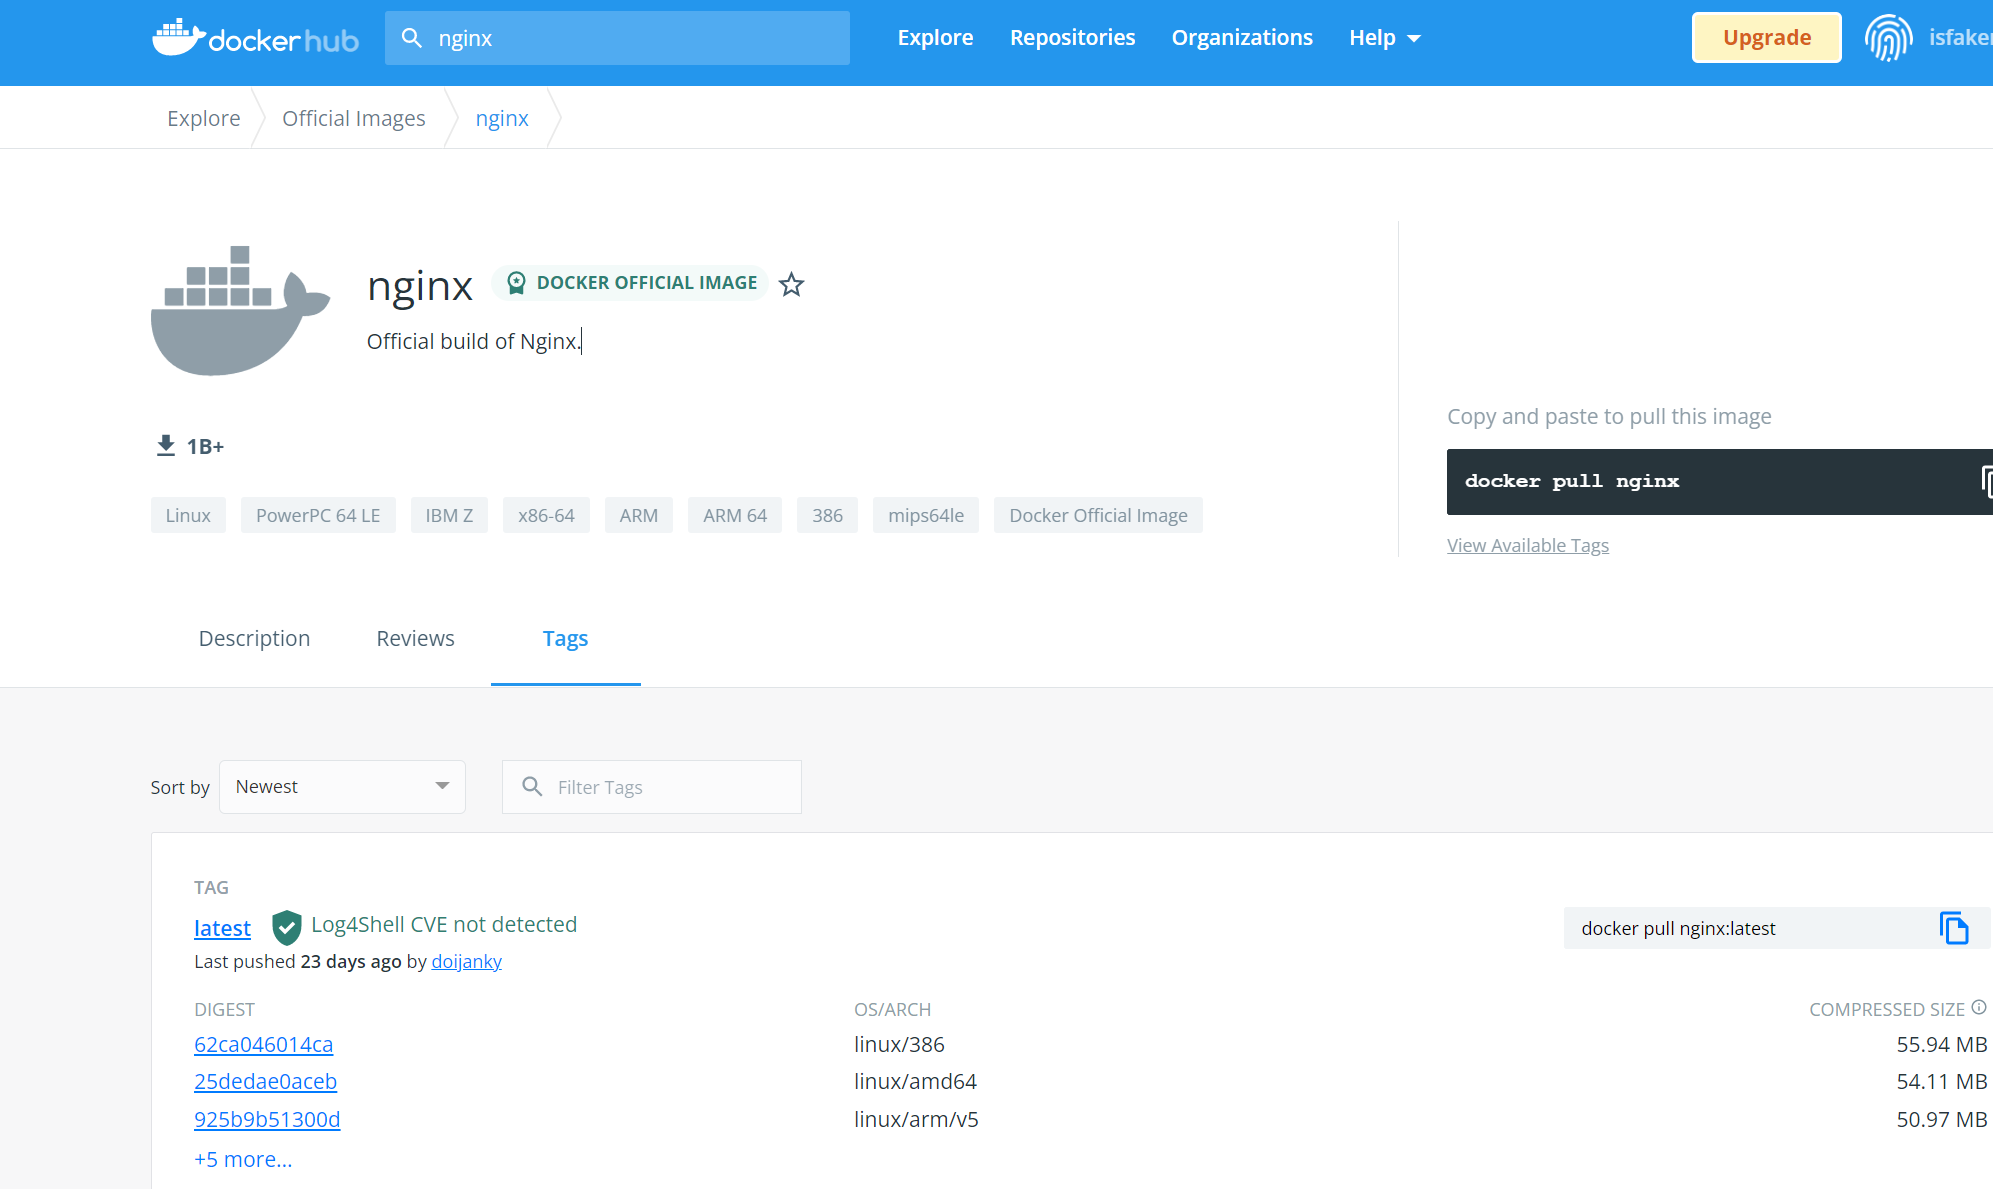Switch to the Description tab
1993x1189 pixels.
click(x=254, y=638)
